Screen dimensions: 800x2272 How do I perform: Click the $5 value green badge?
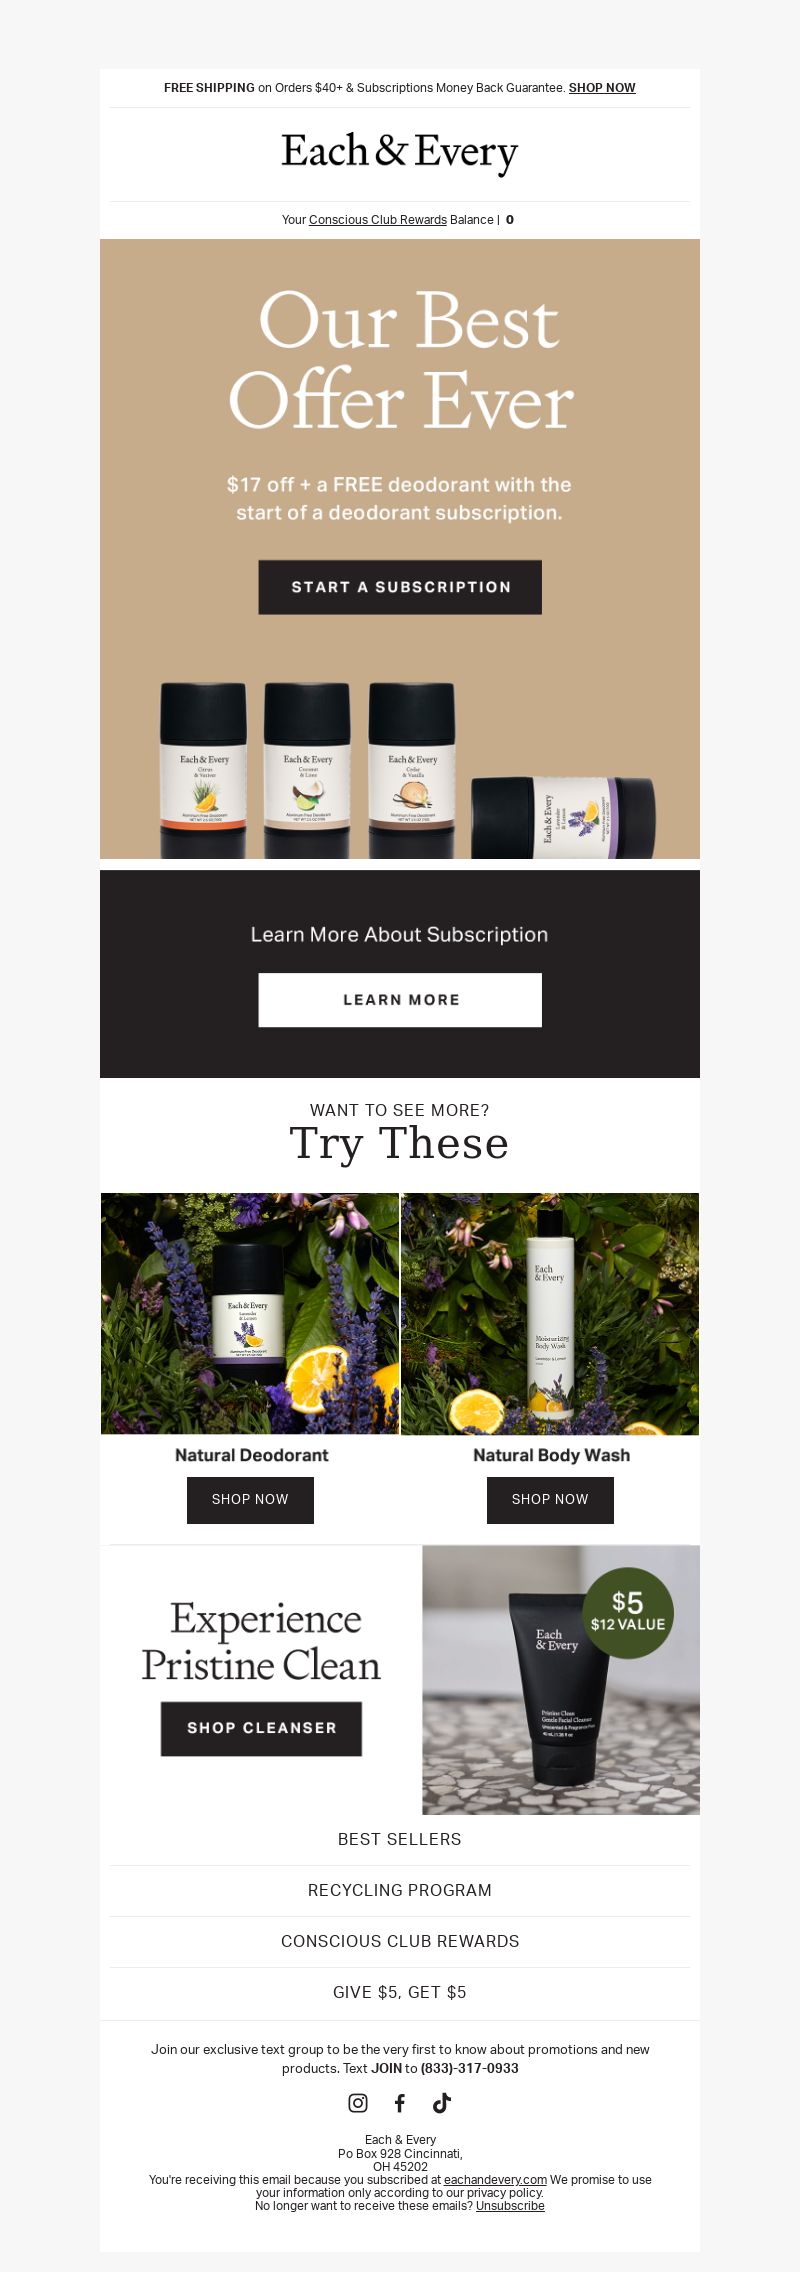point(628,1613)
